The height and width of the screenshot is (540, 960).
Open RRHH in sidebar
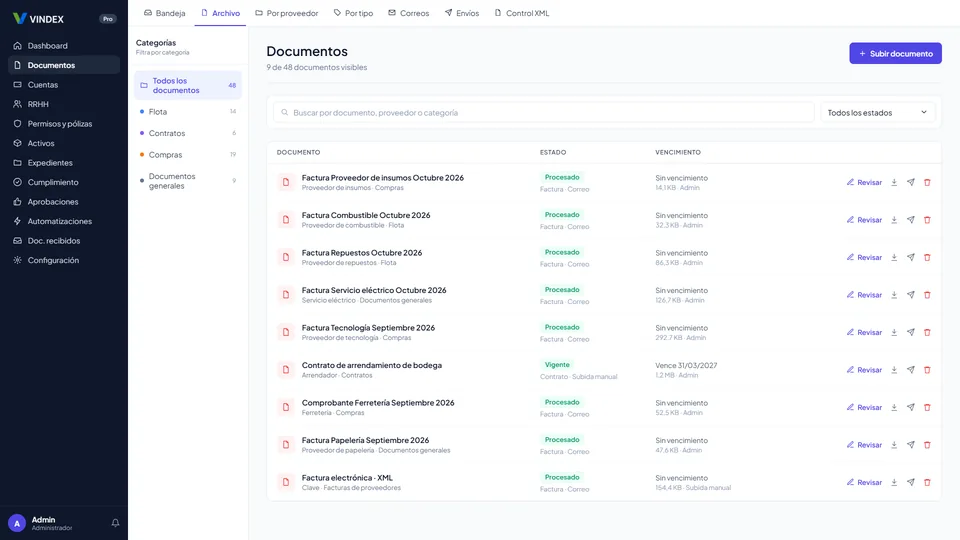tap(64, 104)
